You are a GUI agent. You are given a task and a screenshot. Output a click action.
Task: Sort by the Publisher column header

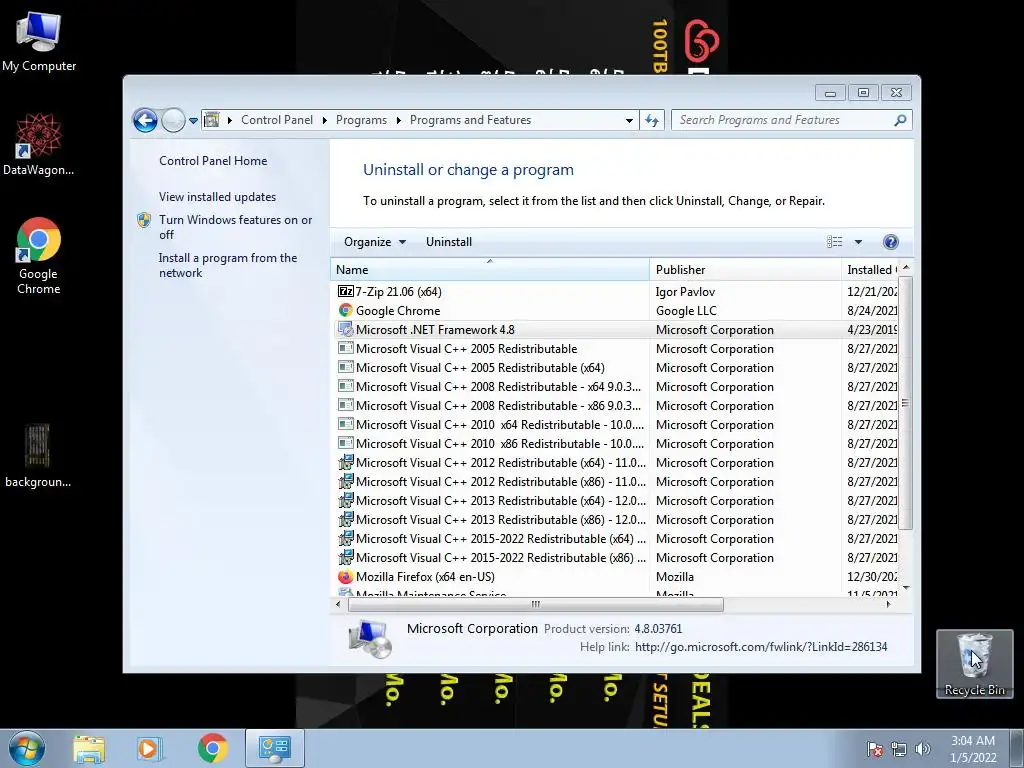pyautogui.click(x=745, y=270)
